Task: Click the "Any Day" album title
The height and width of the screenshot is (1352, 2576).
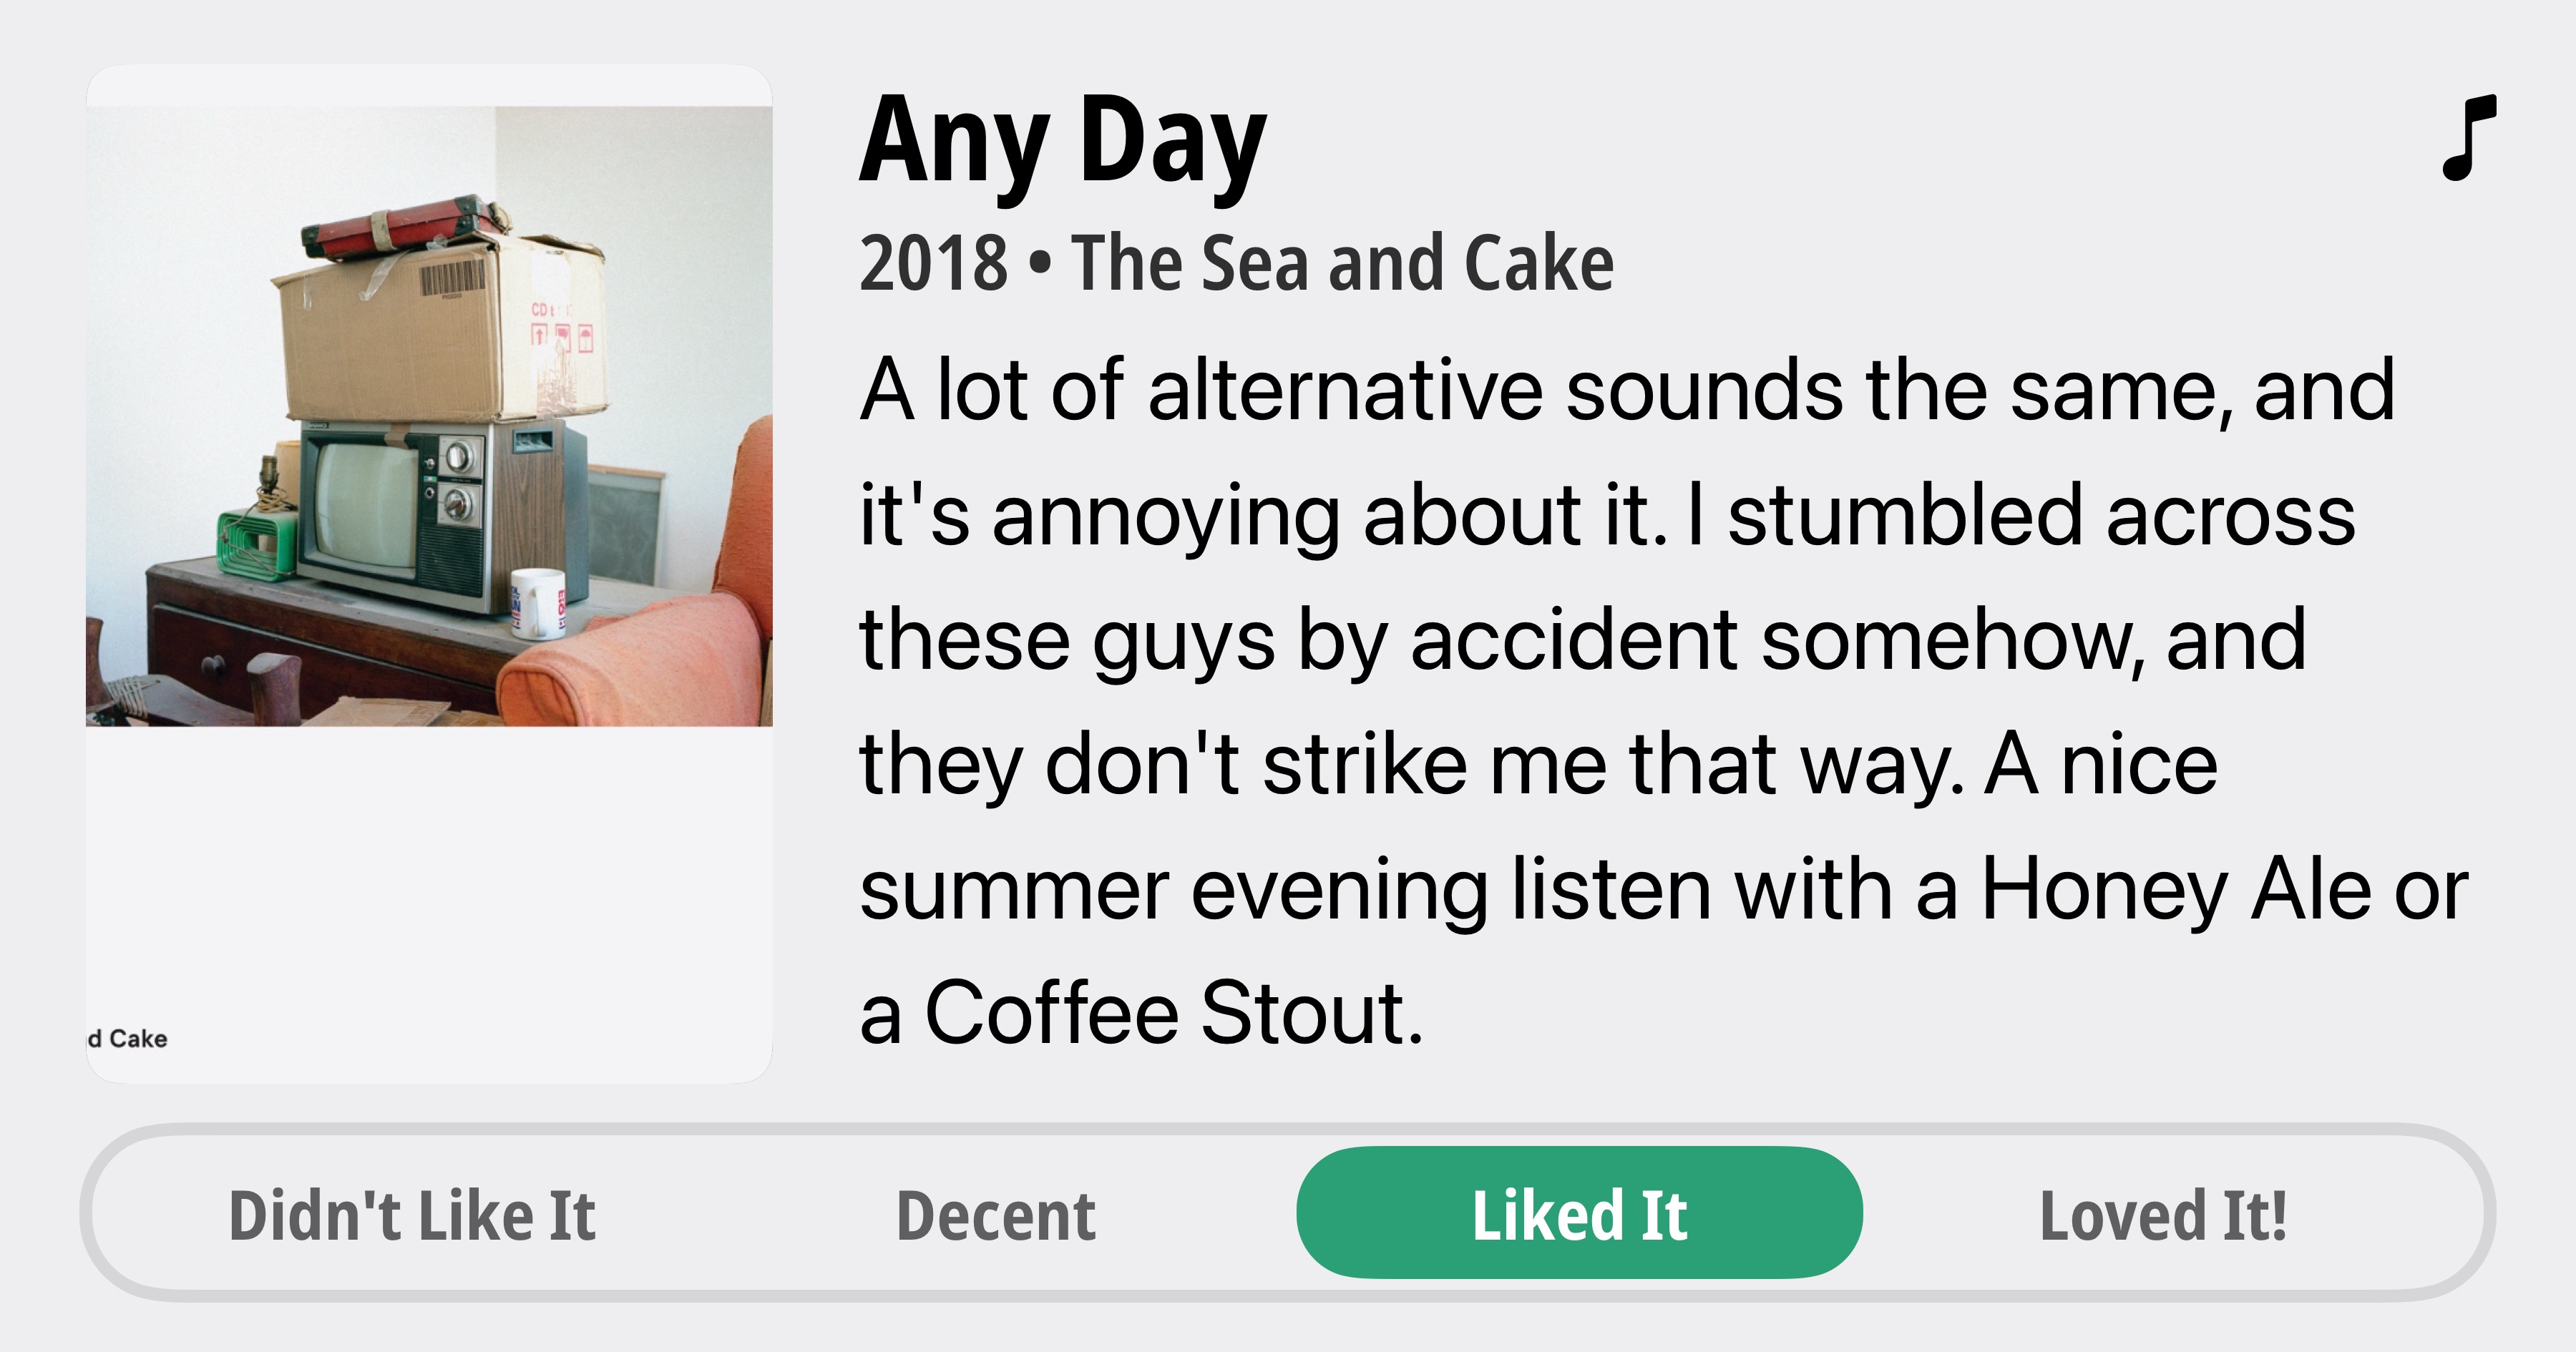Action: tap(1063, 142)
